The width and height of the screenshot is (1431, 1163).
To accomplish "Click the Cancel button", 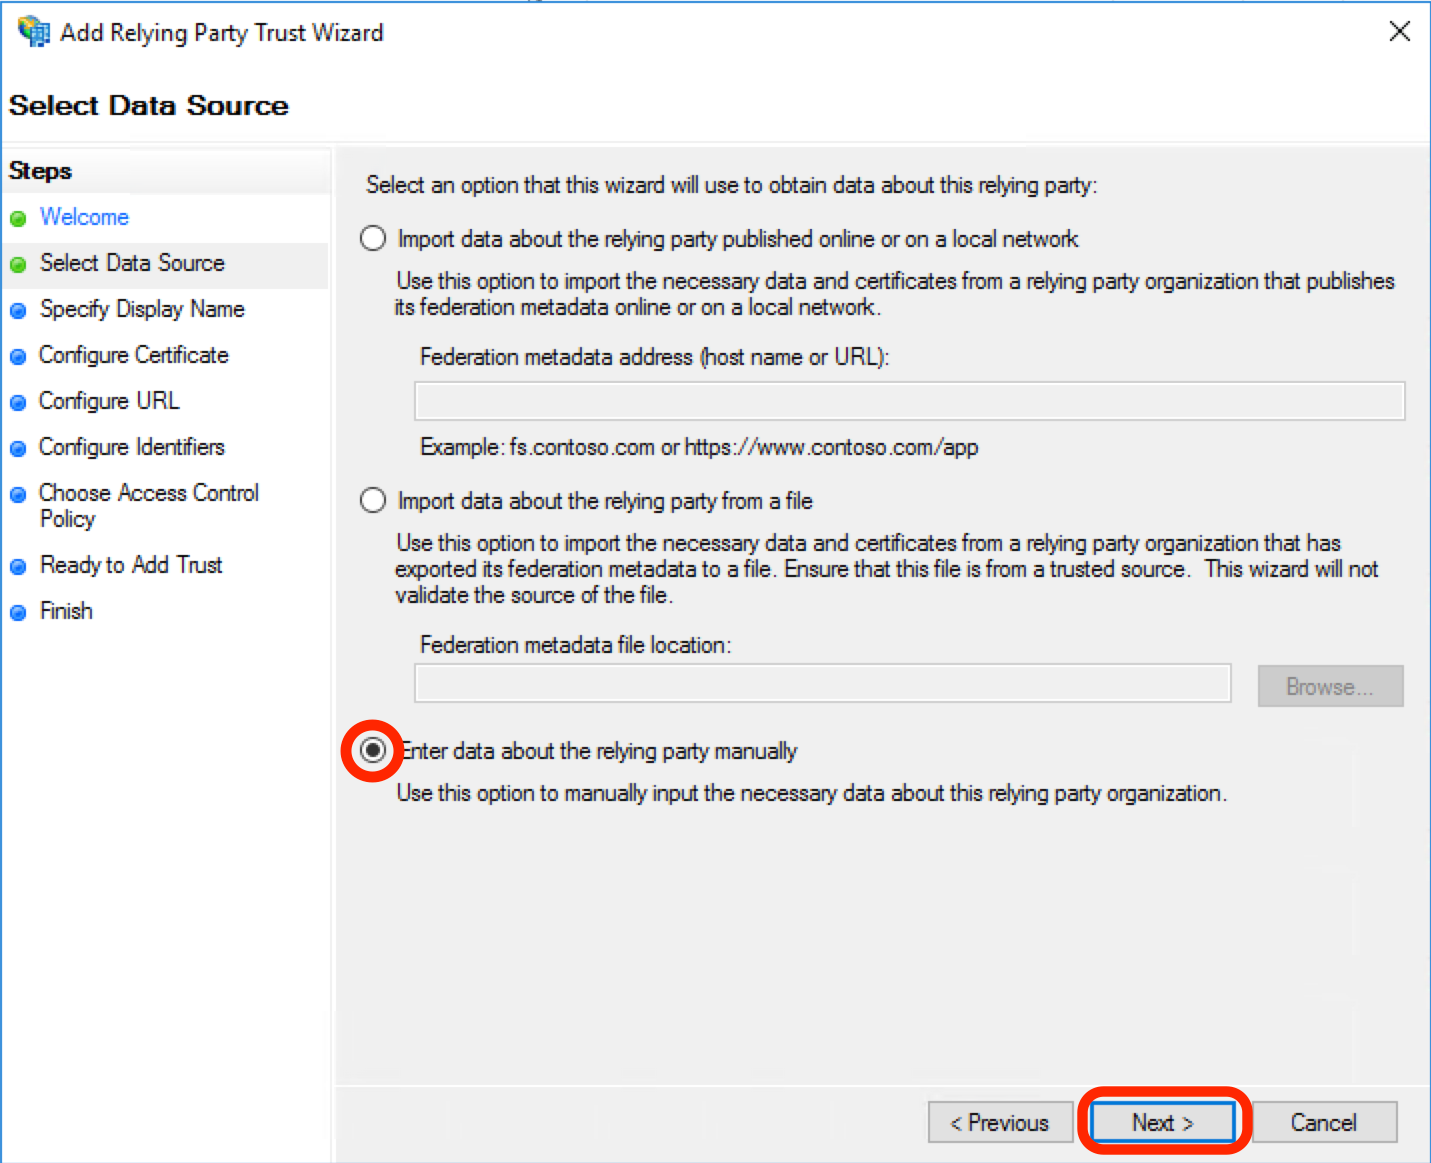I will pos(1324,1122).
